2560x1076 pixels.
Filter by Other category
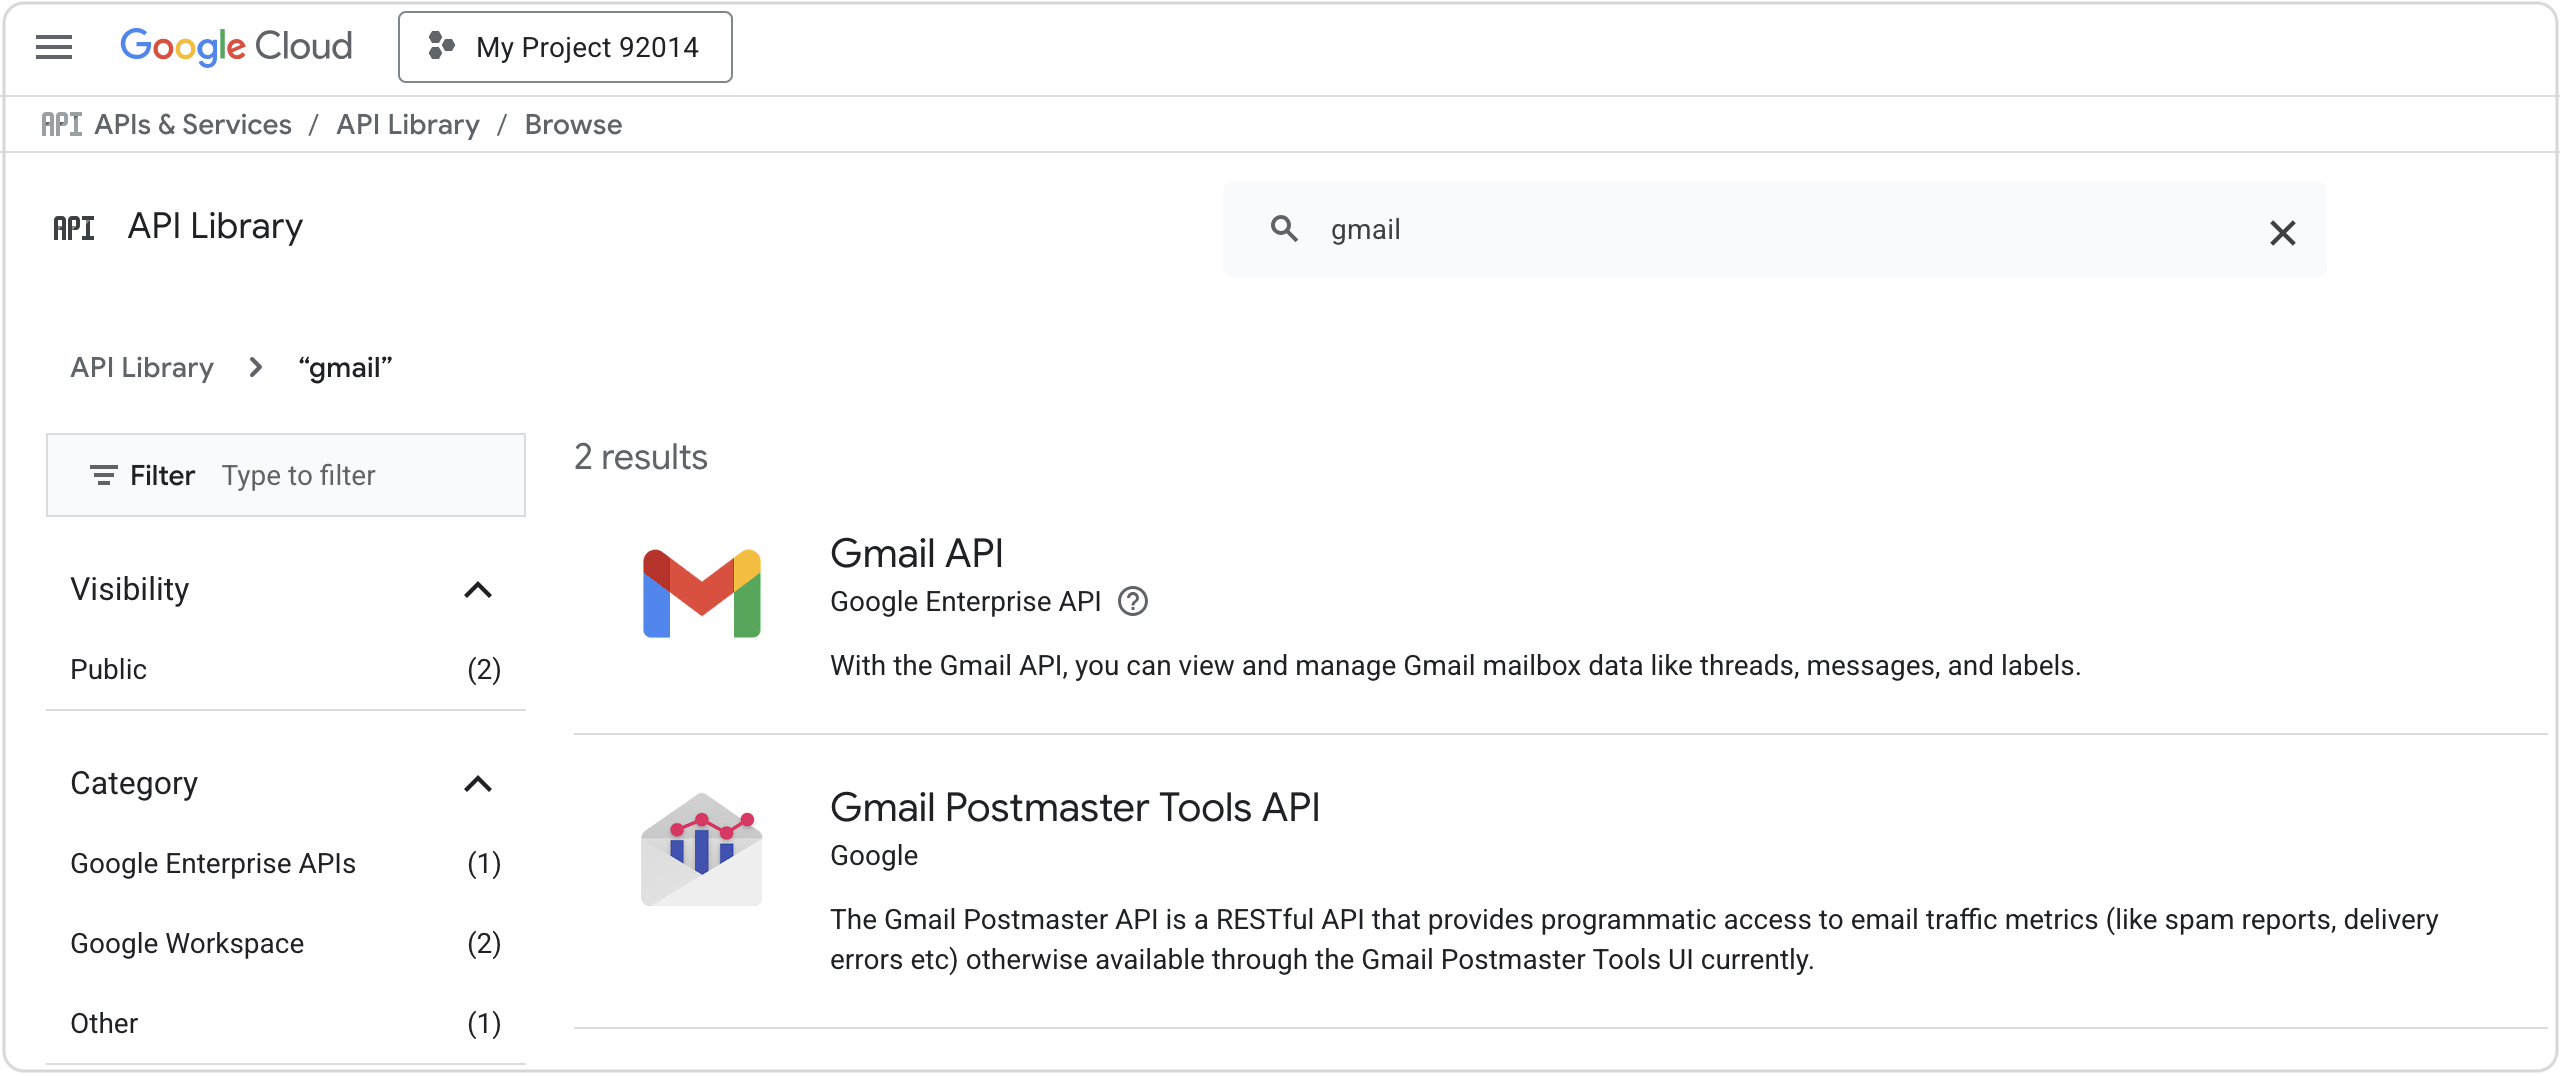click(x=103, y=1023)
